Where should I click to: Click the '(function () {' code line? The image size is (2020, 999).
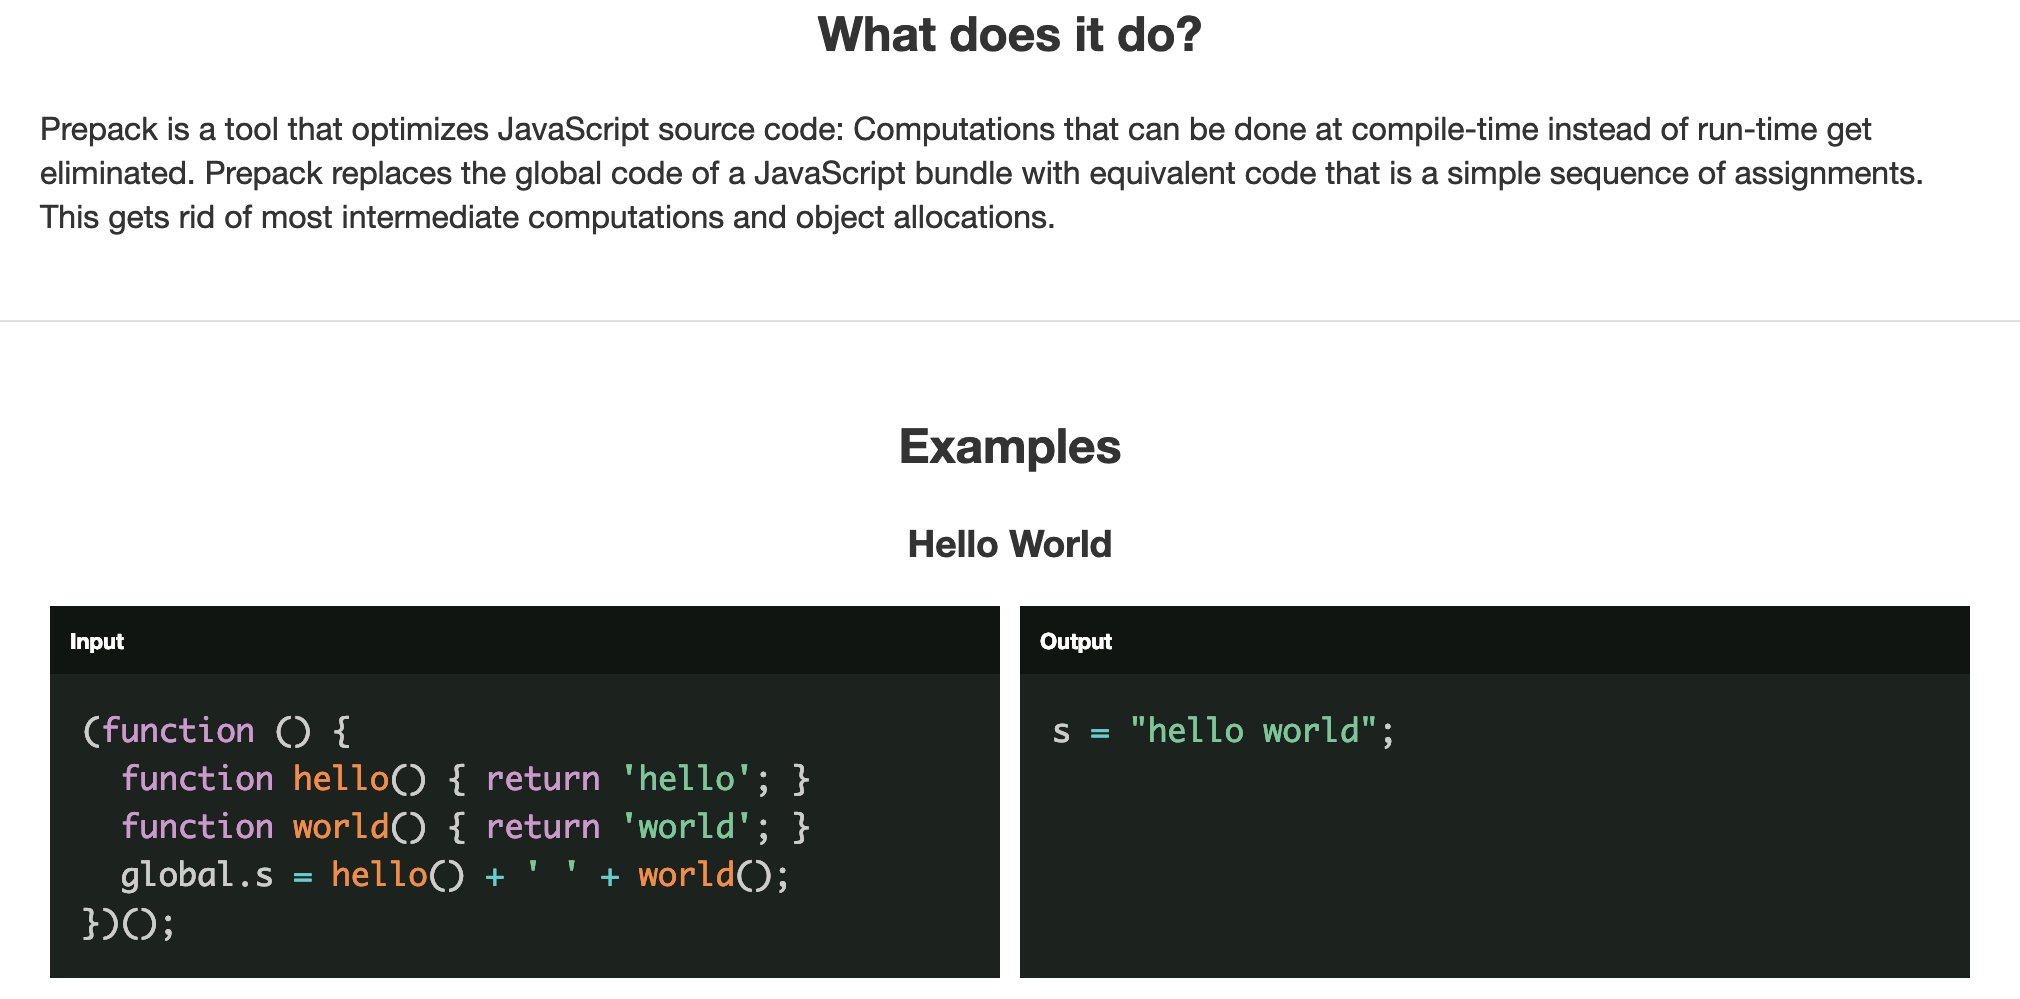(217, 731)
